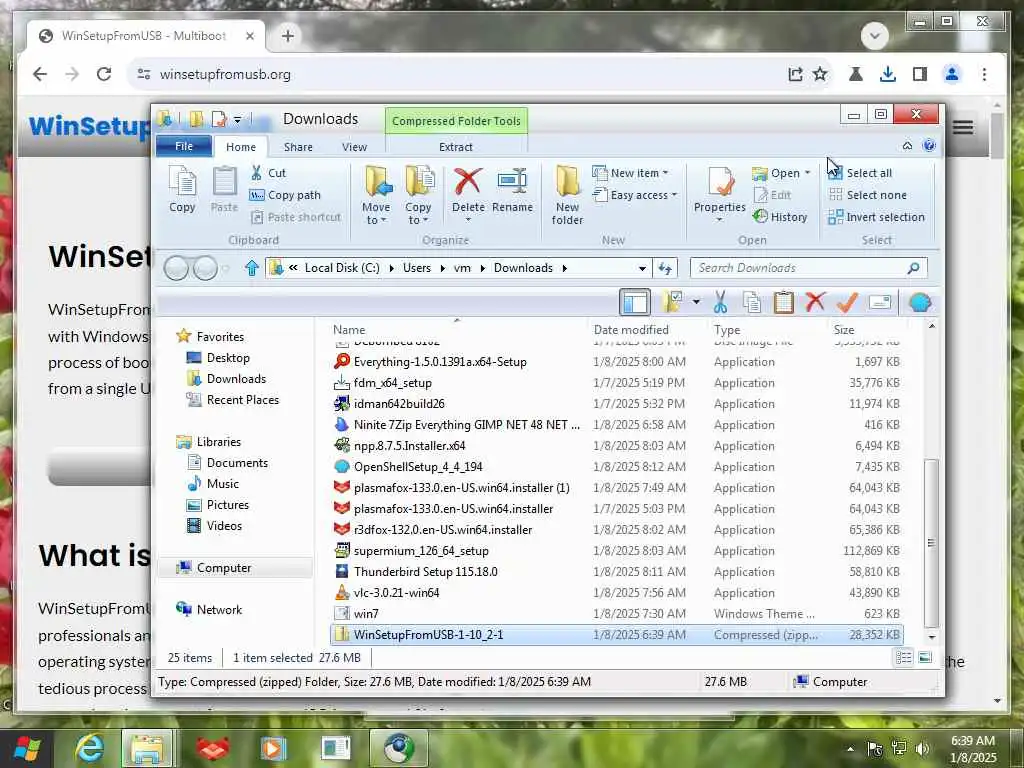
Task: Switch to the Share ribbon tab
Action: pyautogui.click(x=298, y=147)
